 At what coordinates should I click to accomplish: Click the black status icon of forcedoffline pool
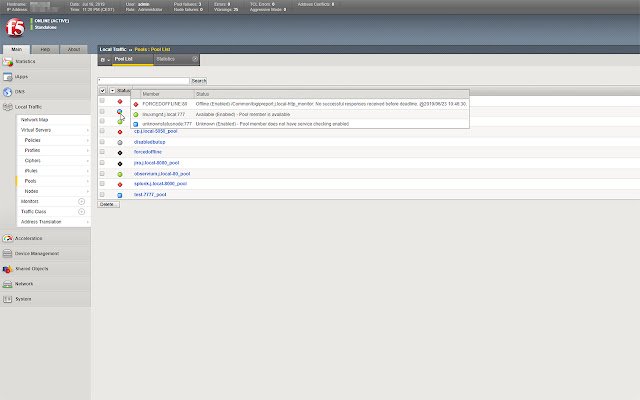(120, 153)
